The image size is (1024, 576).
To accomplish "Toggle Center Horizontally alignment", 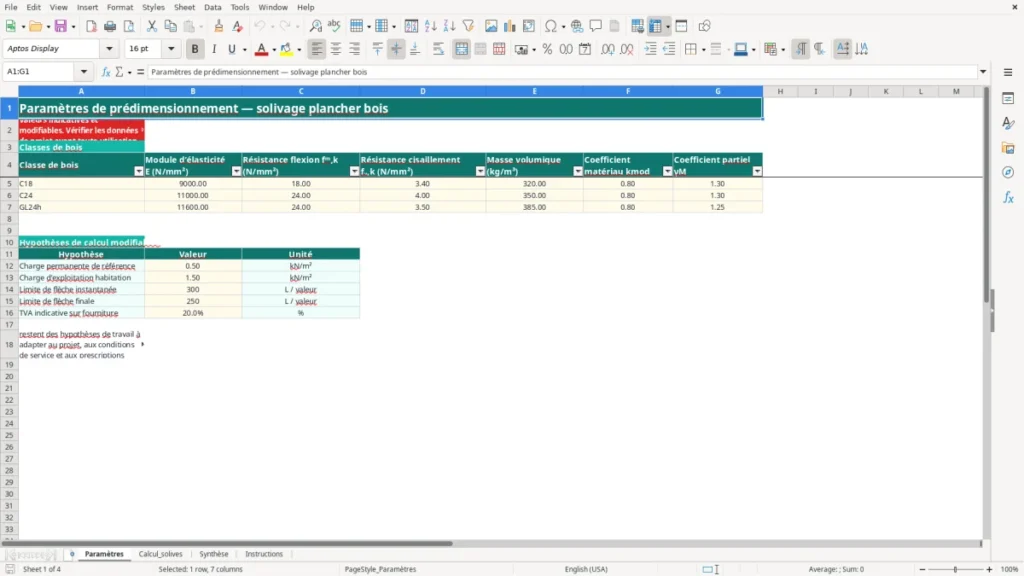I will [x=336, y=49].
